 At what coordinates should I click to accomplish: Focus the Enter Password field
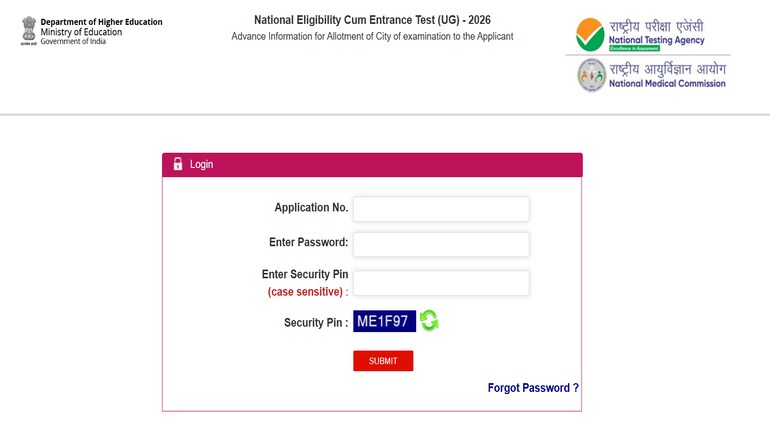(441, 244)
